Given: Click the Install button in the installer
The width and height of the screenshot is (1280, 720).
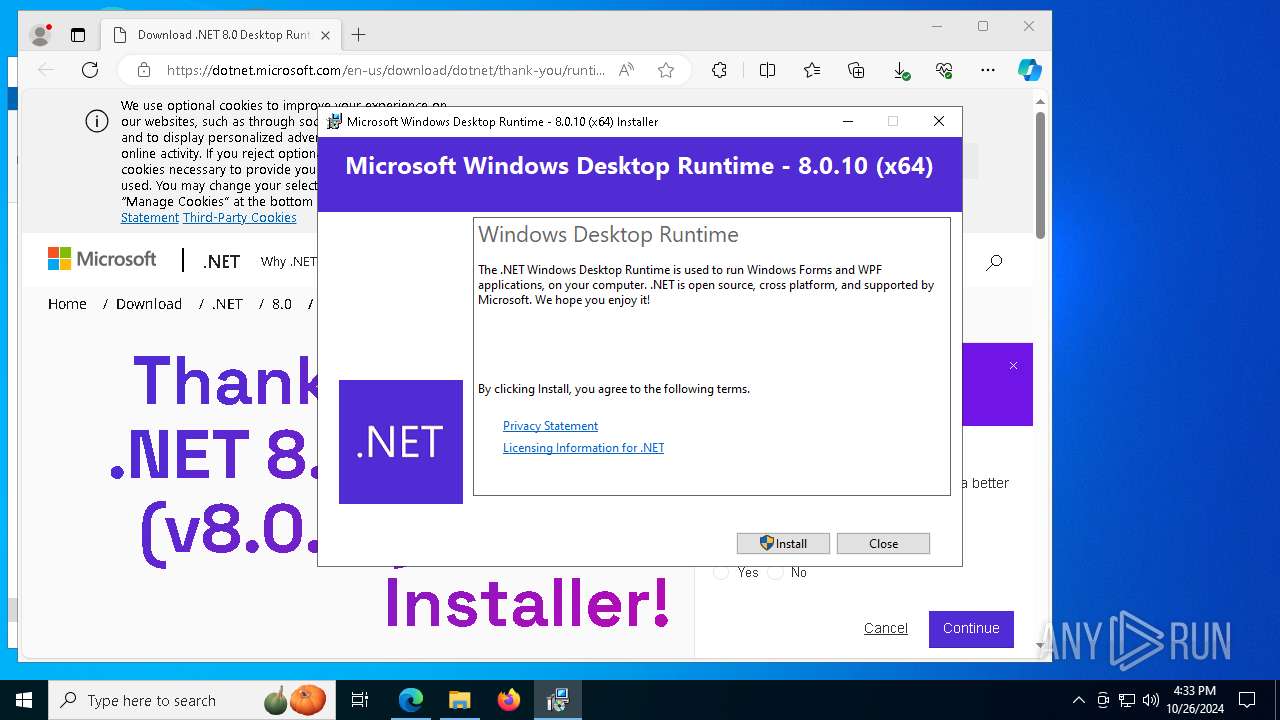Looking at the screenshot, I should [783, 543].
